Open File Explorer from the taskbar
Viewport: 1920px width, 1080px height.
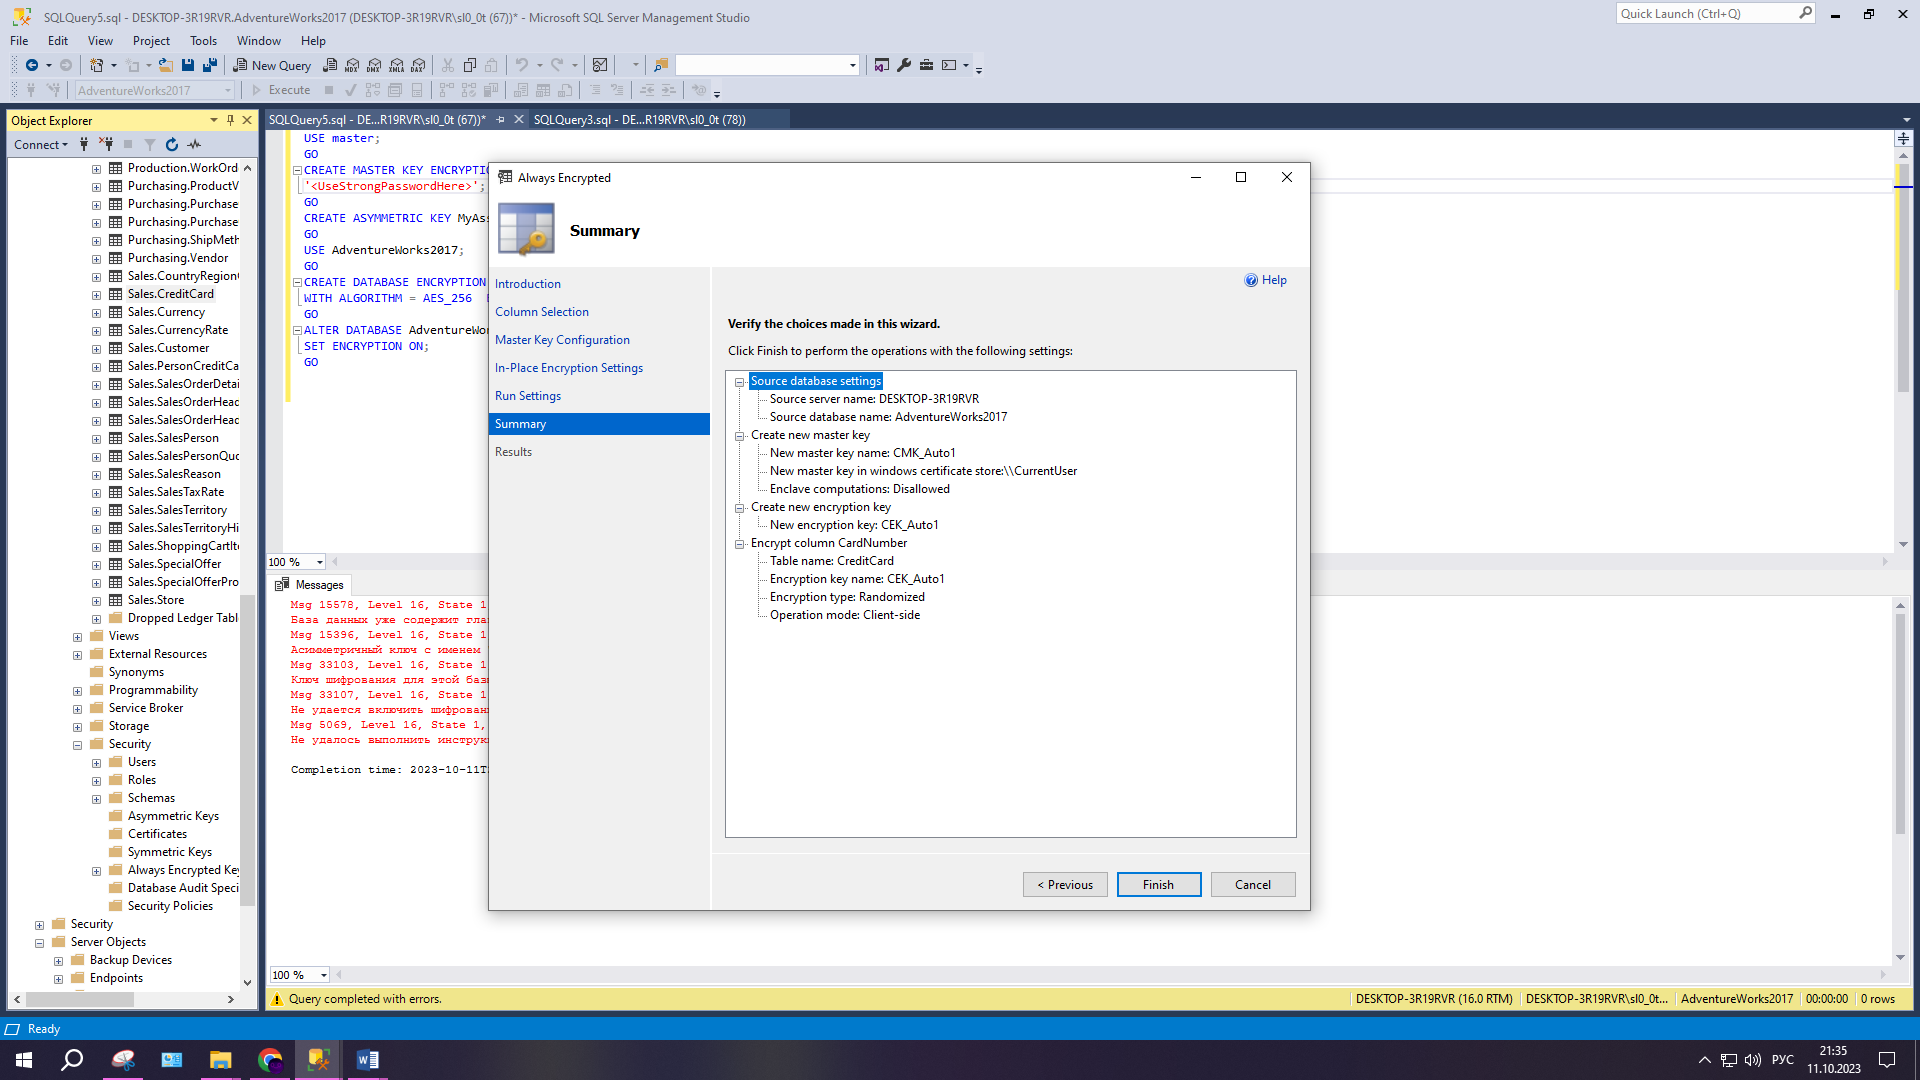[x=221, y=1059]
